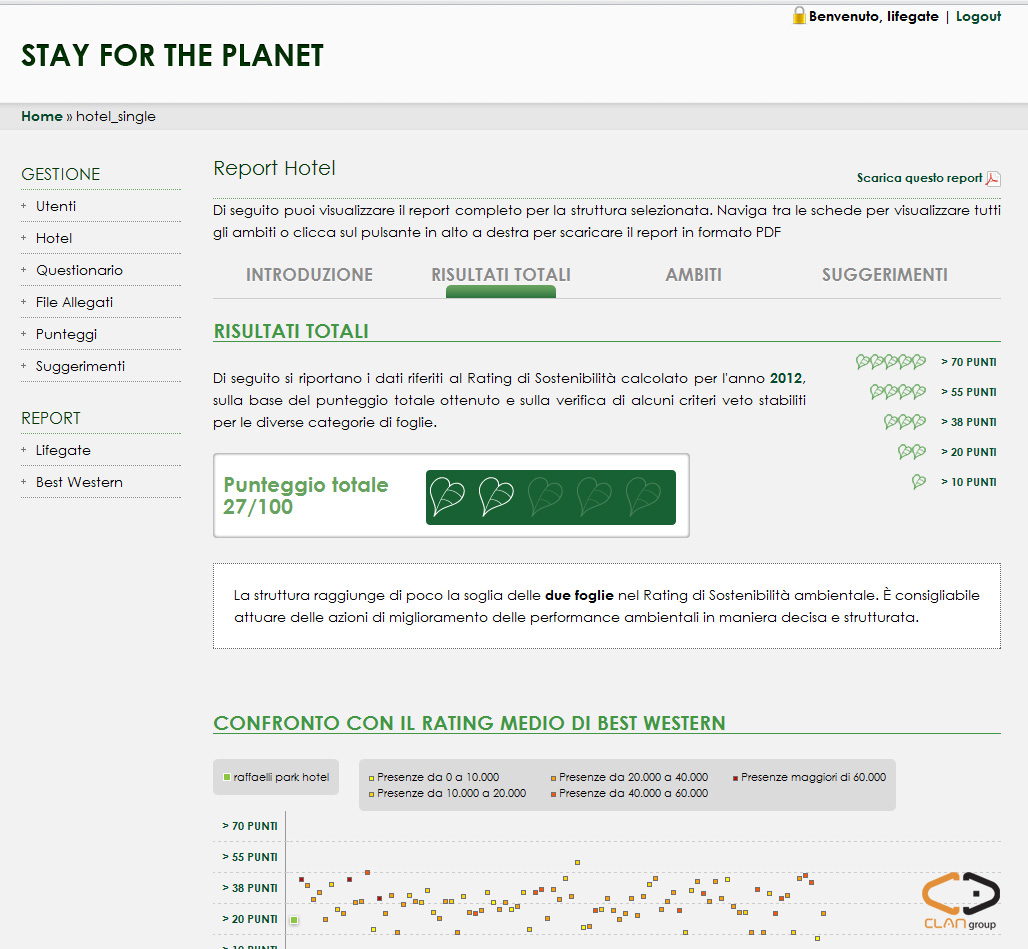Click the Home breadcrumb link
The height and width of the screenshot is (949, 1028).
pos(42,116)
